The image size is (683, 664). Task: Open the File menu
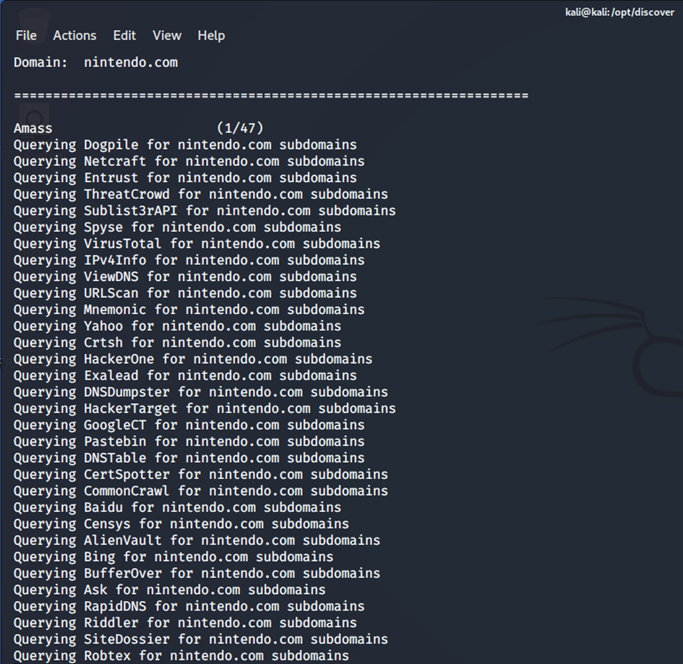[26, 36]
